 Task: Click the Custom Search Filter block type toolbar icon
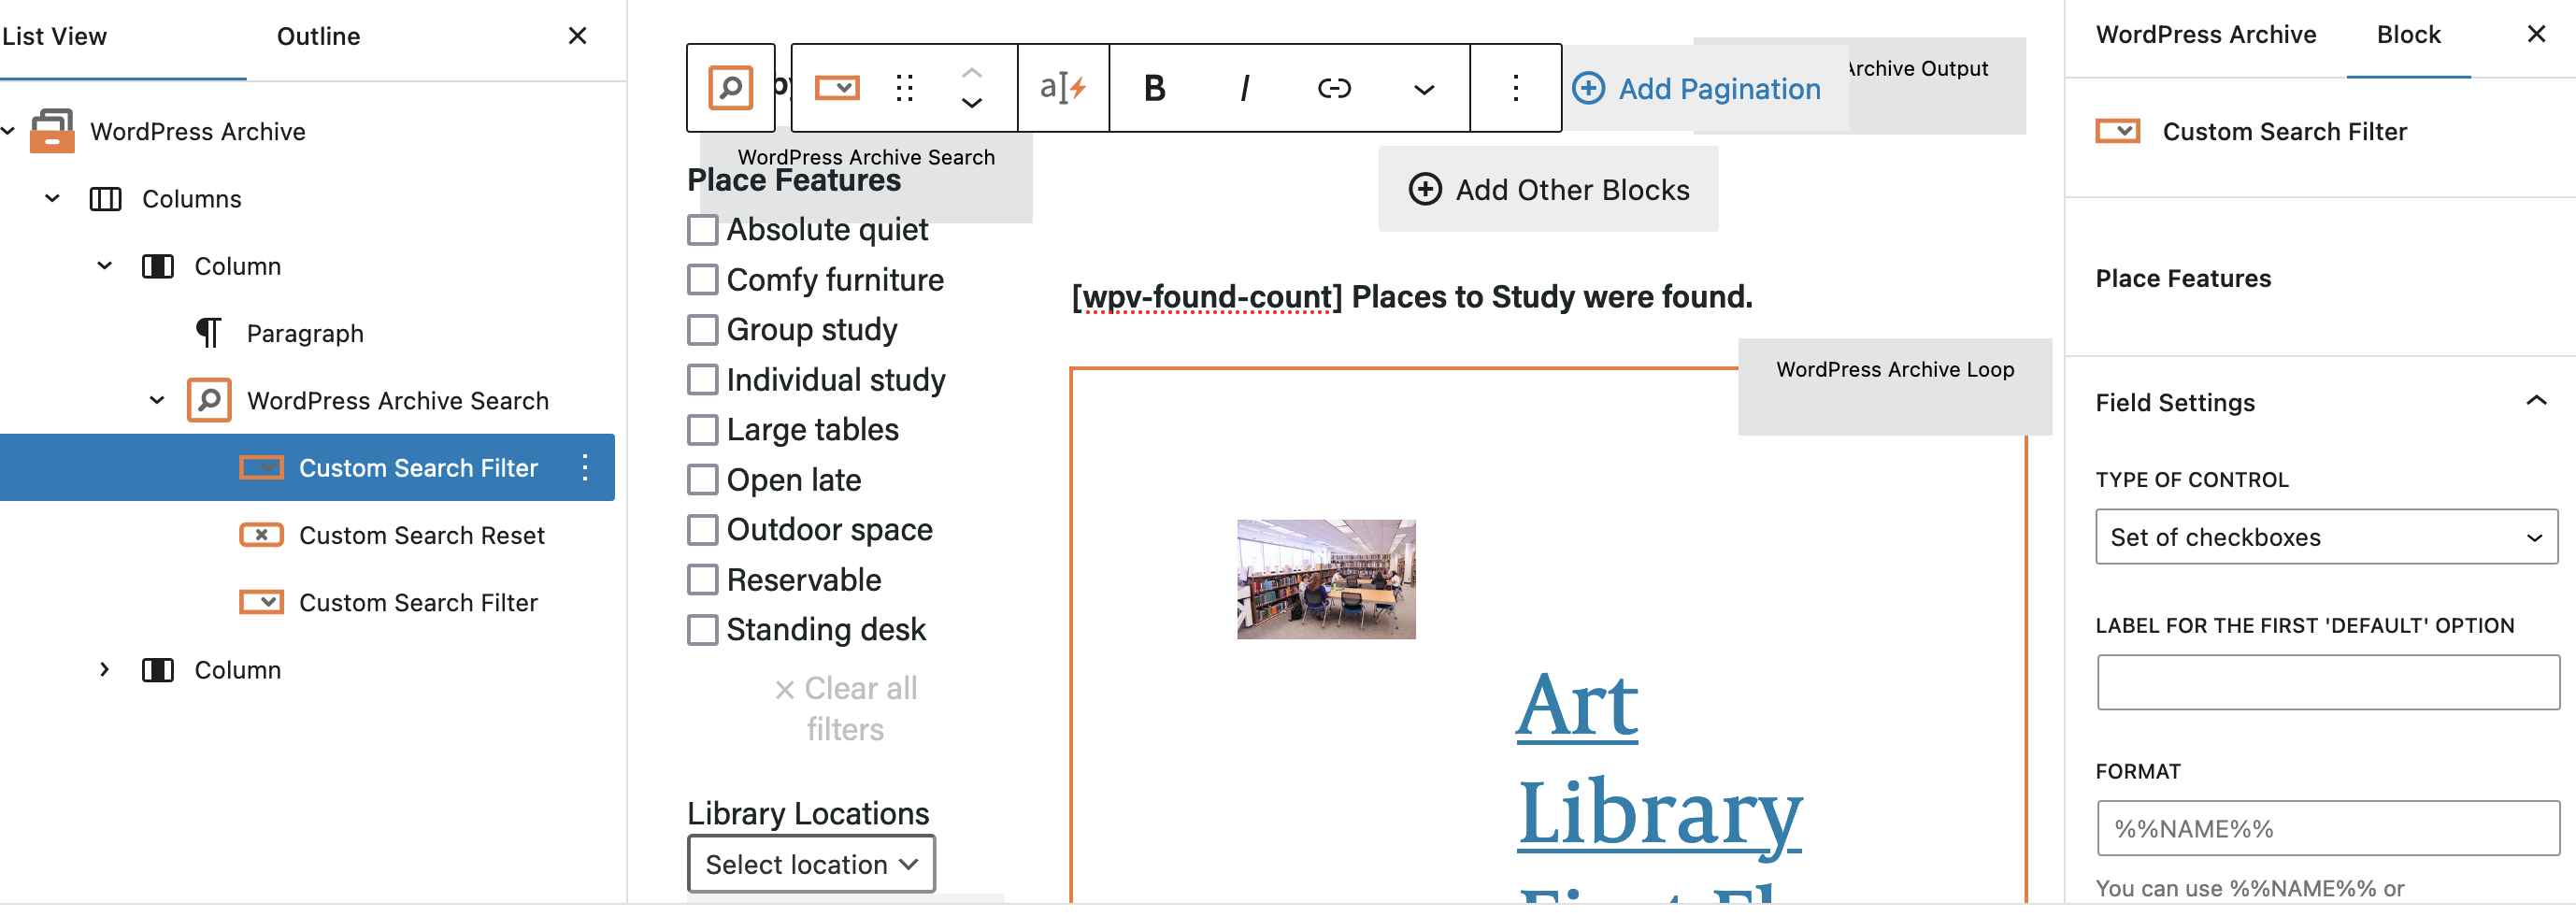pyautogui.click(x=837, y=88)
